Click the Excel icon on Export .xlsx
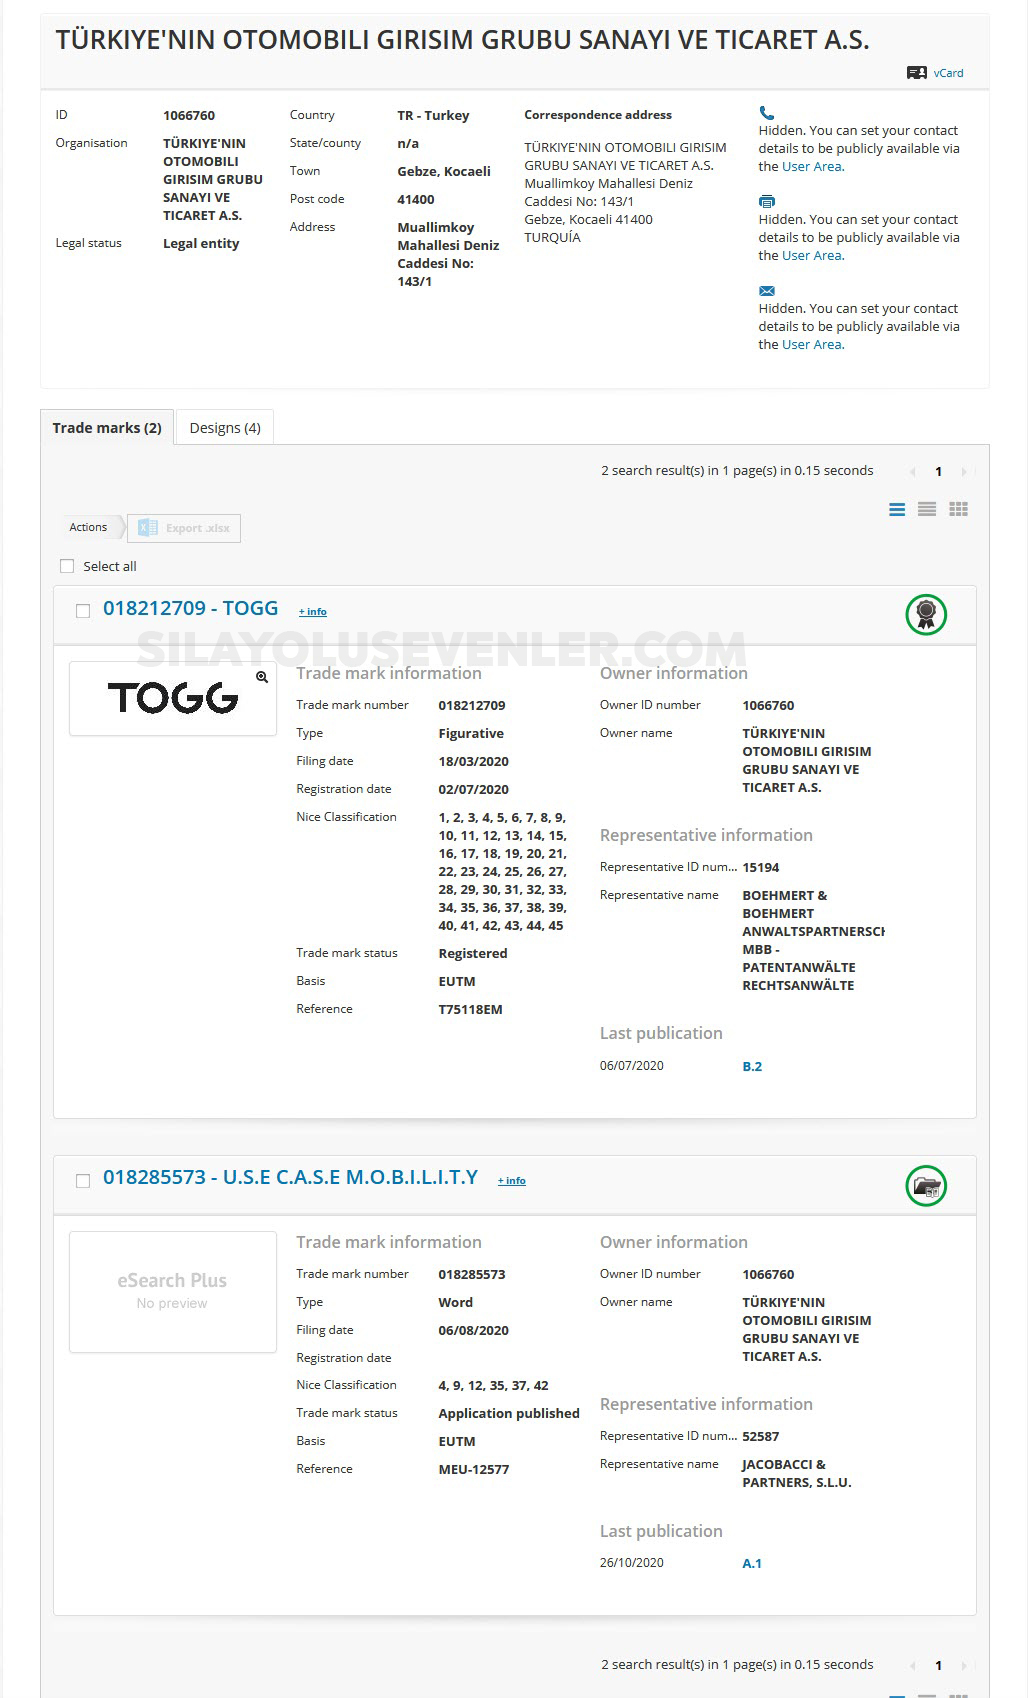Screen dimensions: 1028x1698 click(x=148, y=528)
